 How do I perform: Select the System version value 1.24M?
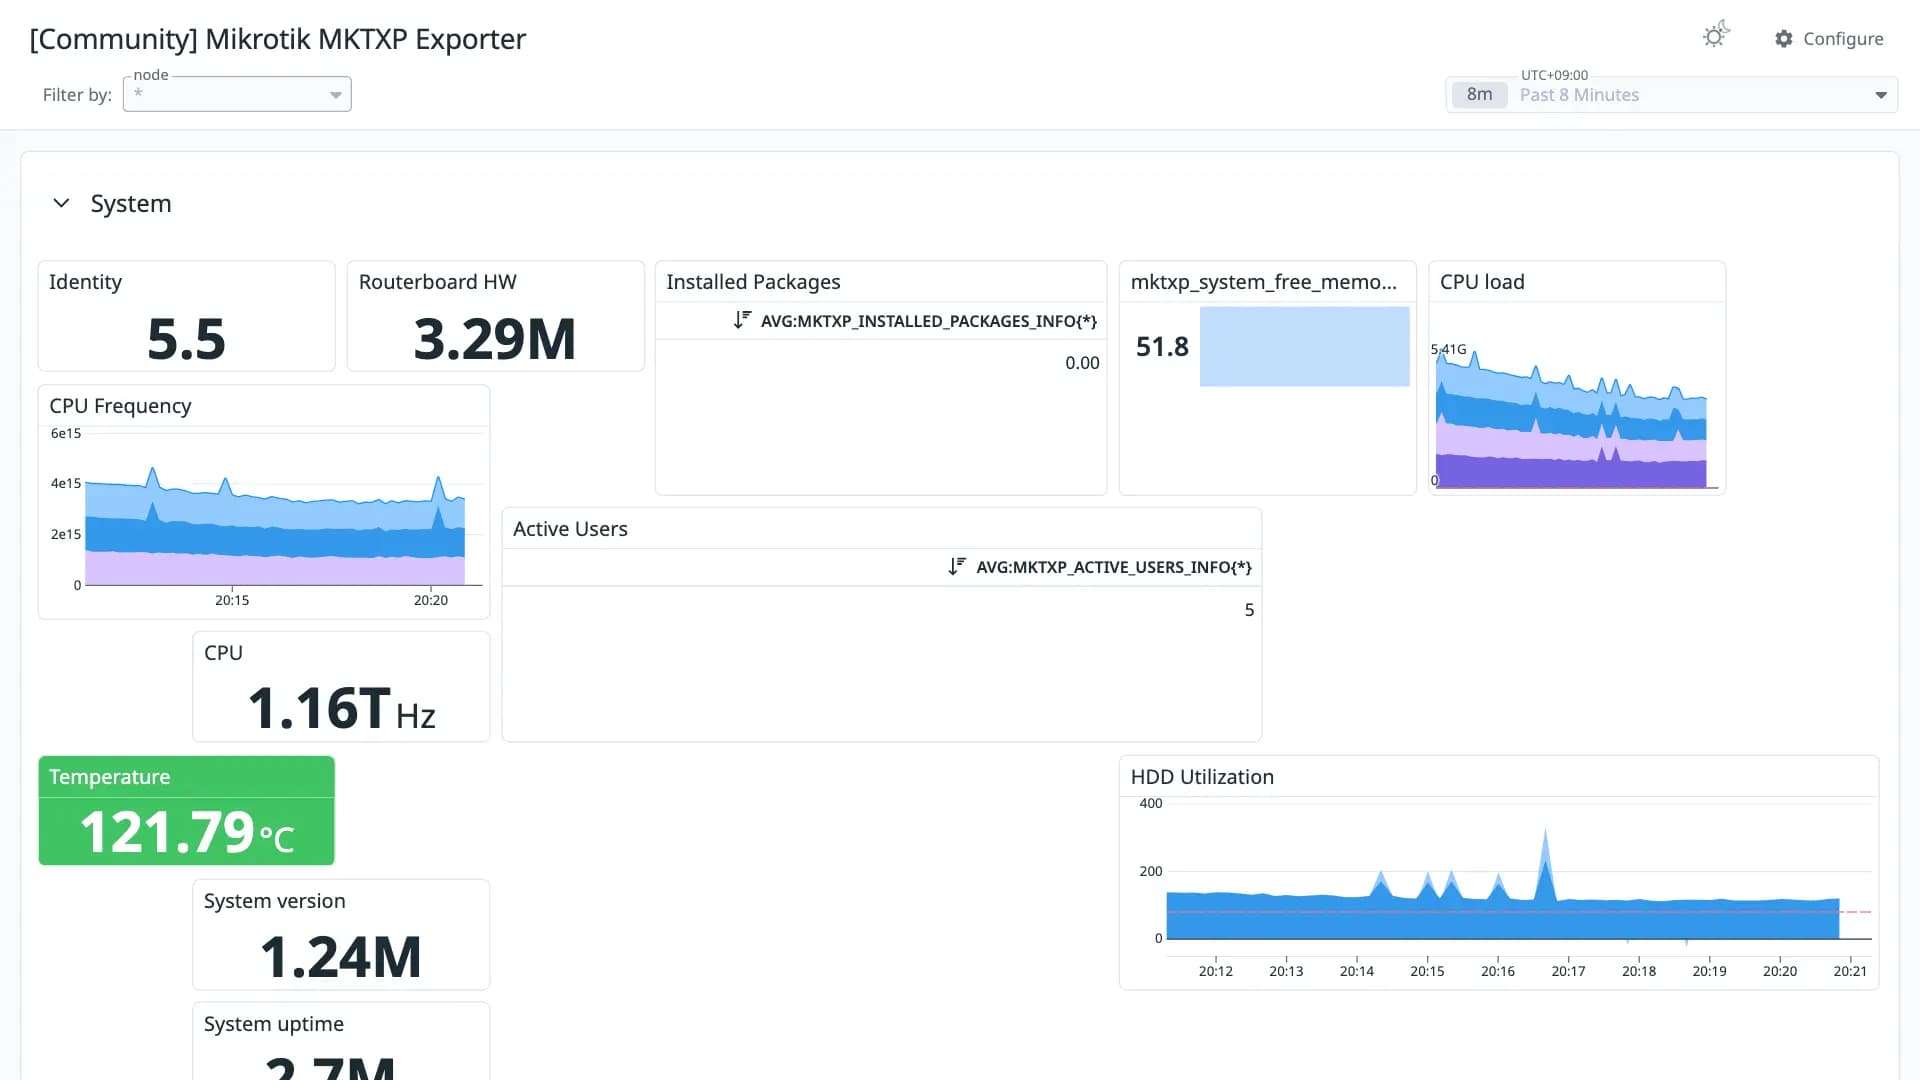(x=341, y=957)
